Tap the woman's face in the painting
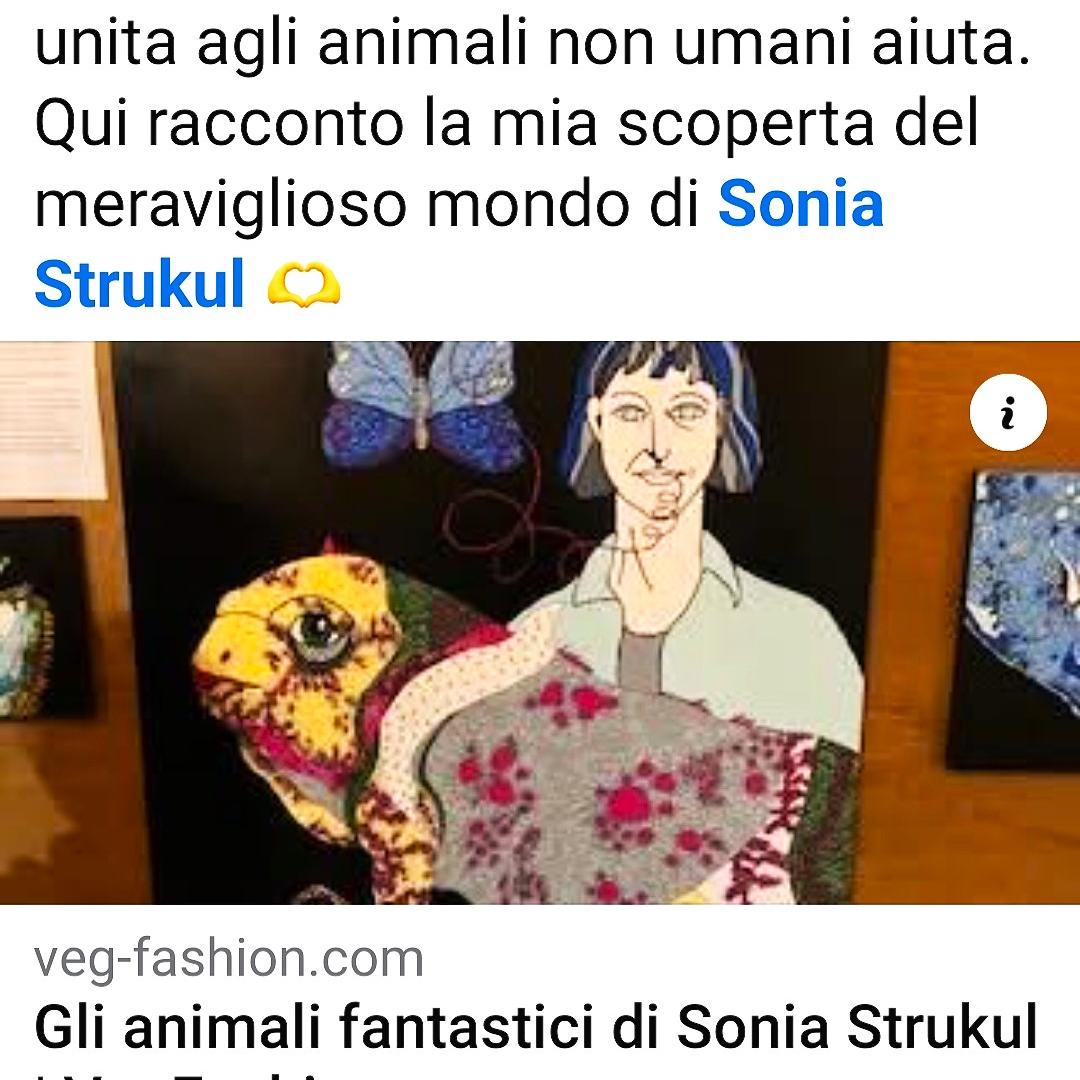The height and width of the screenshot is (1080, 1080). click(x=655, y=441)
